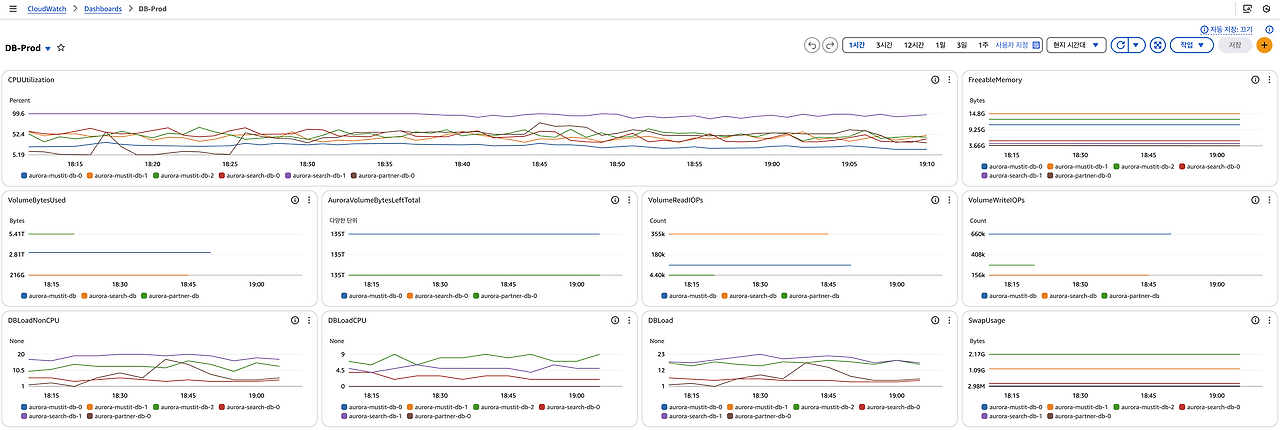This screenshot has width=1280, height=430.
Task: Favorite the DB-Prod dashboard with the star
Action: (61, 47)
